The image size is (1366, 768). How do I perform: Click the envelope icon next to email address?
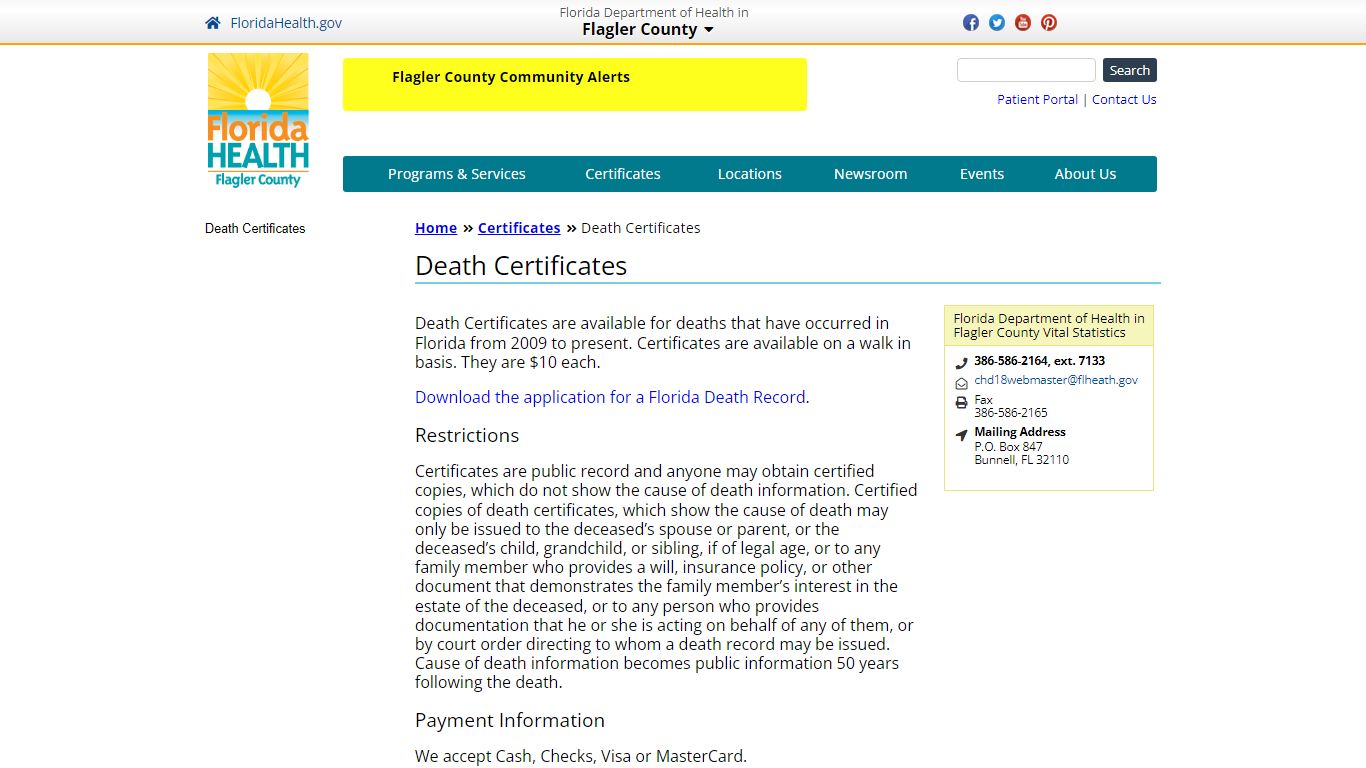coord(961,383)
